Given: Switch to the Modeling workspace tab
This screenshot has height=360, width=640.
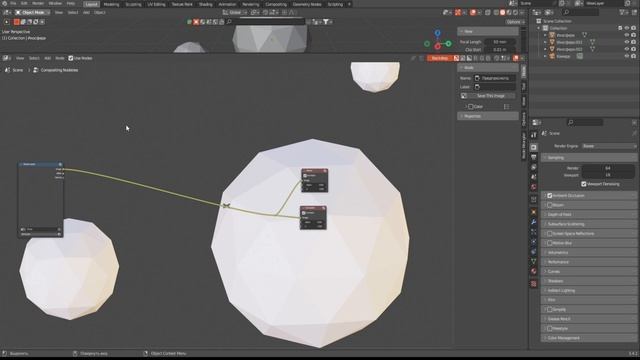Looking at the screenshot, I should pyautogui.click(x=111, y=4).
